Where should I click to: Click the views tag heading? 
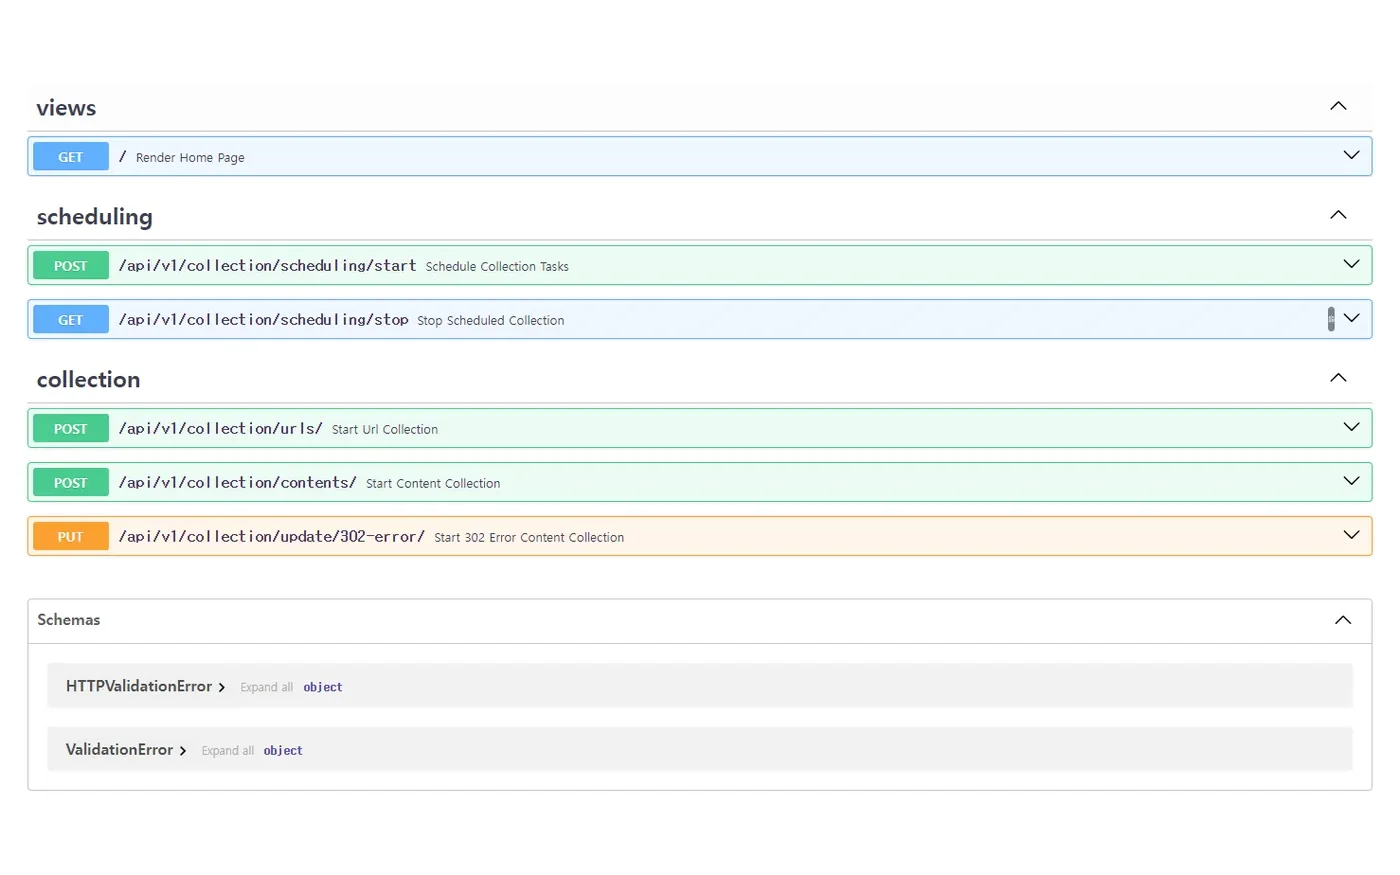pos(66,108)
